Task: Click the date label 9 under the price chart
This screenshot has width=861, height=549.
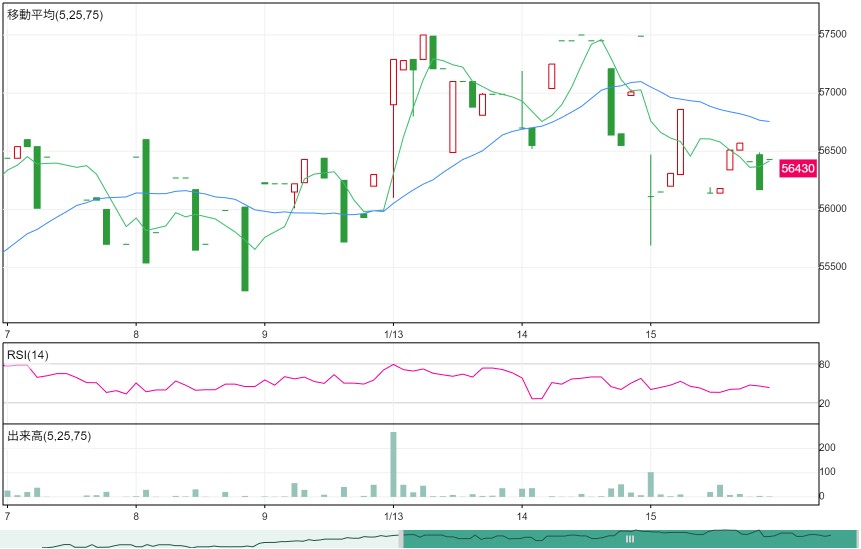Action: coord(265,334)
